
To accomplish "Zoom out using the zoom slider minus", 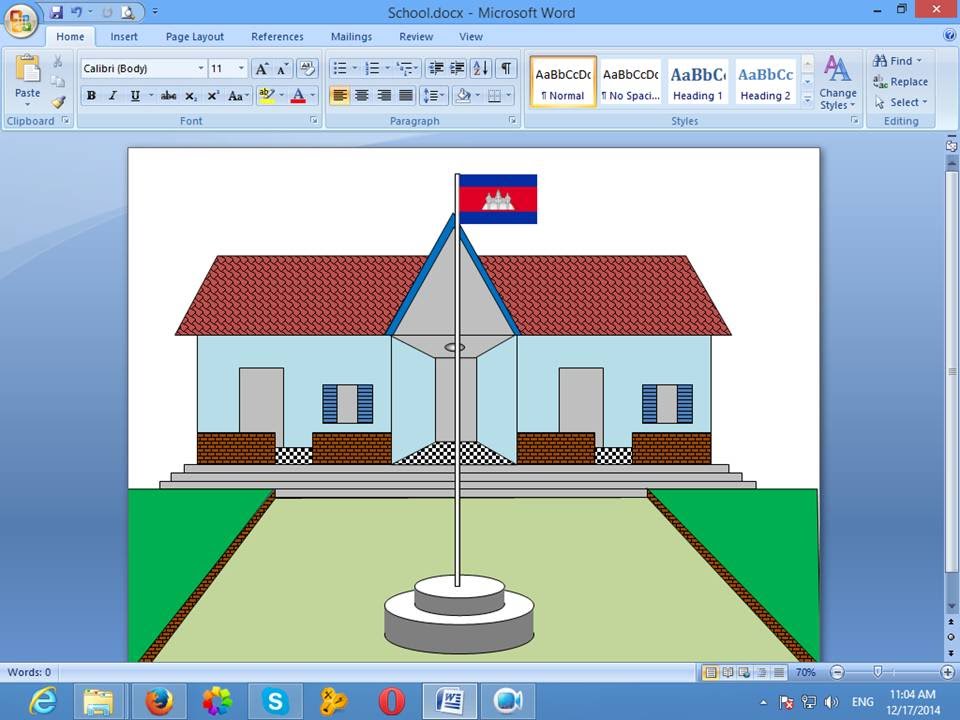I will (837, 672).
